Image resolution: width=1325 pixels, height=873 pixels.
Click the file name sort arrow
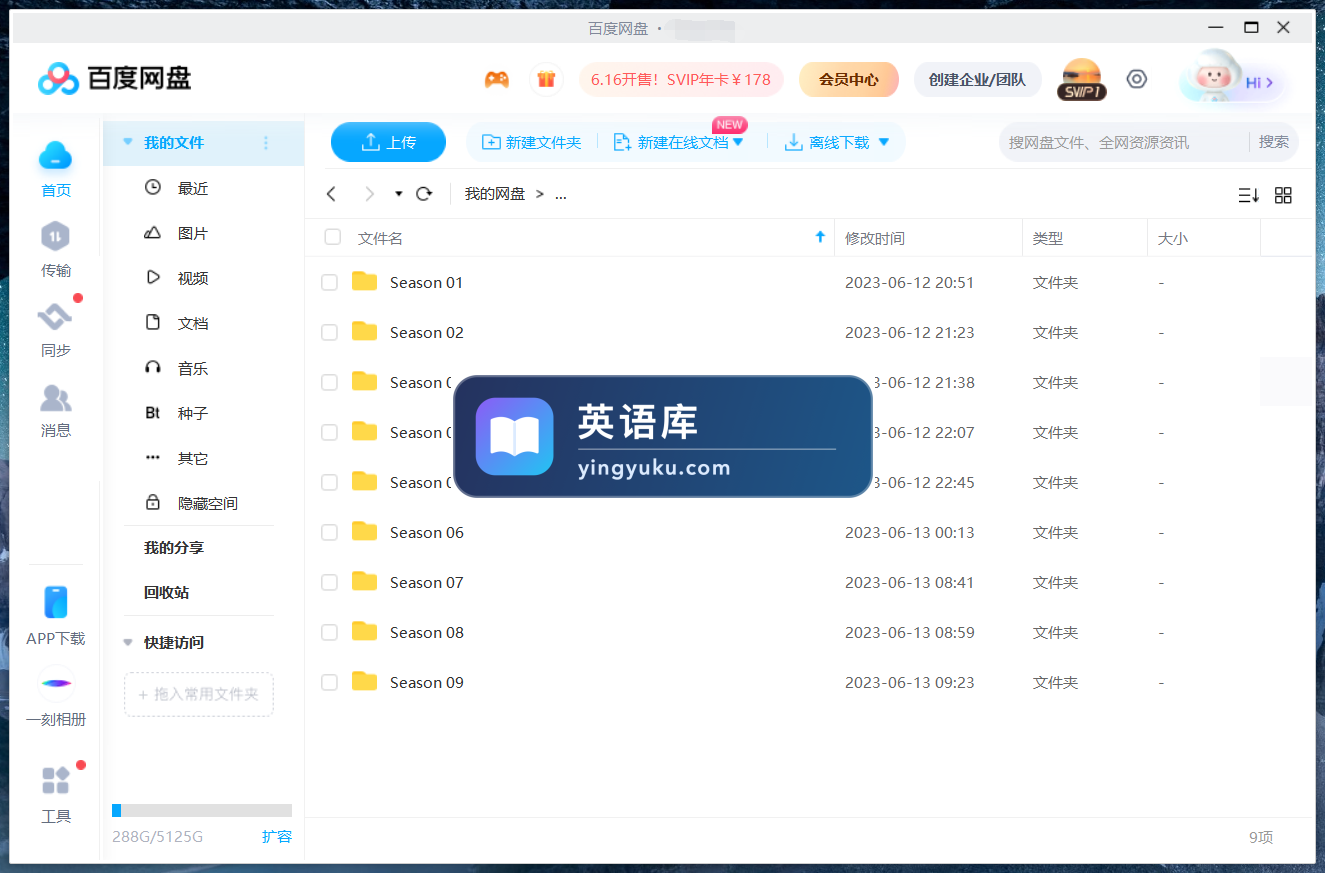click(820, 237)
